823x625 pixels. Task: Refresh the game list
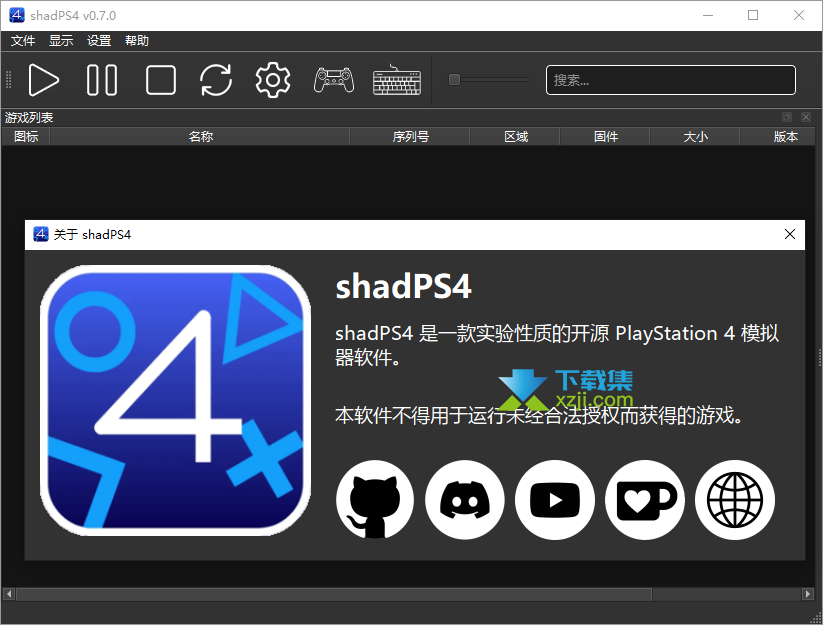coord(216,80)
